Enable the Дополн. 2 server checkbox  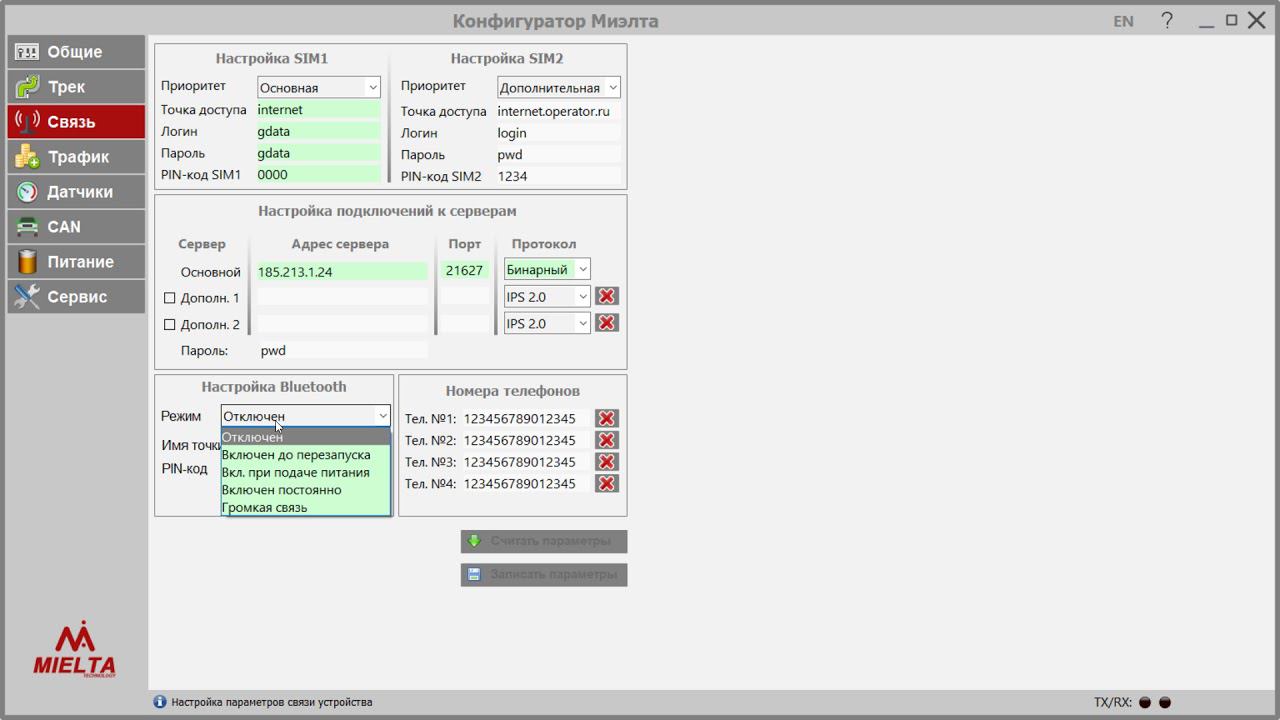[169, 324]
